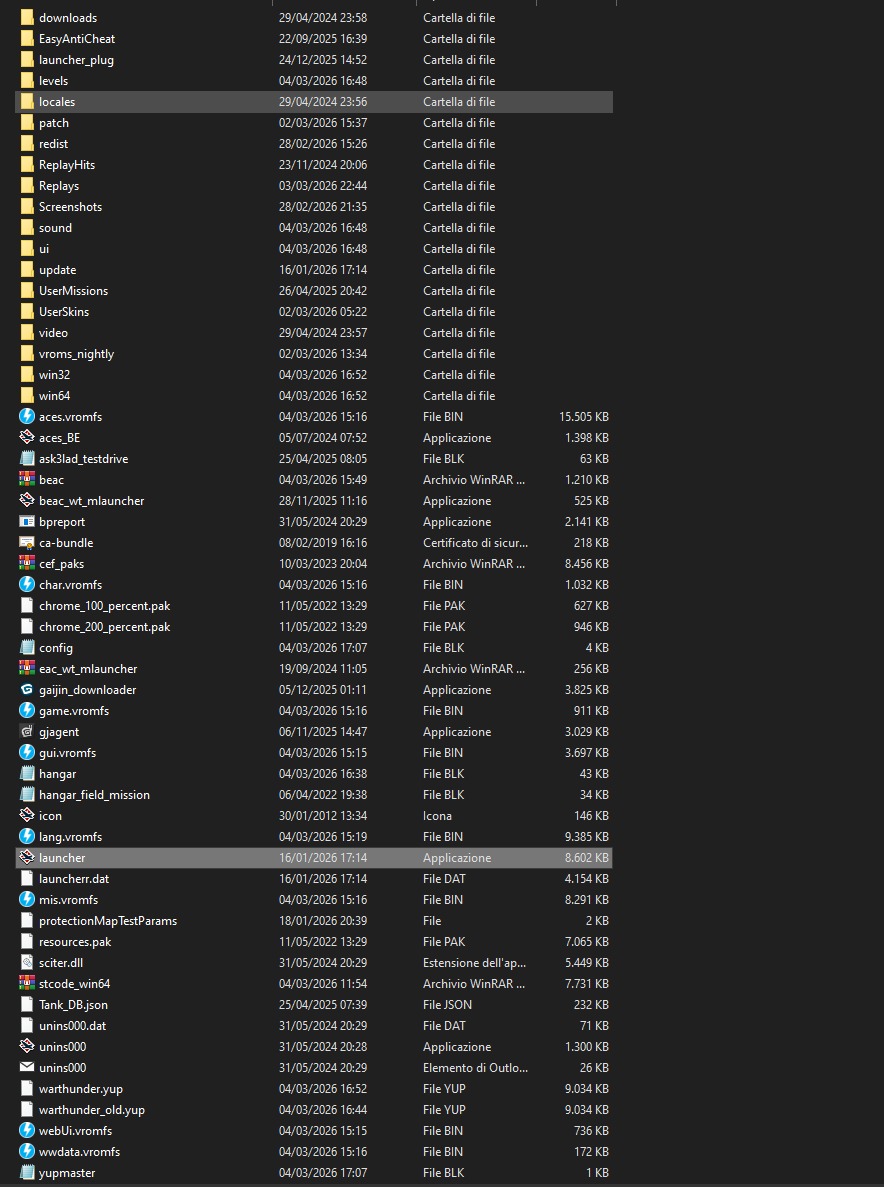
Task: Select the gaijin_downloader application icon
Action: (x=27, y=689)
